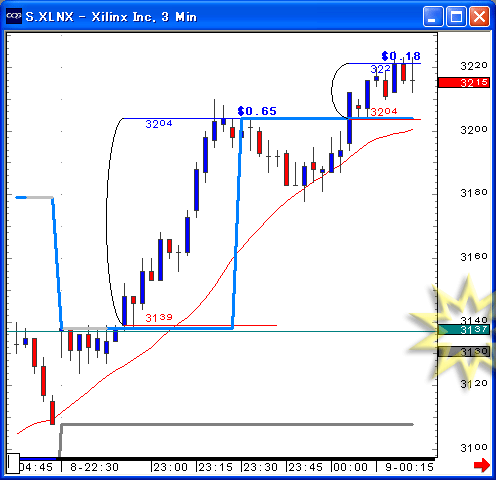The width and height of the screenshot is (496, 480).
Task: Click the 3100 price scale label
Action: 474,447
